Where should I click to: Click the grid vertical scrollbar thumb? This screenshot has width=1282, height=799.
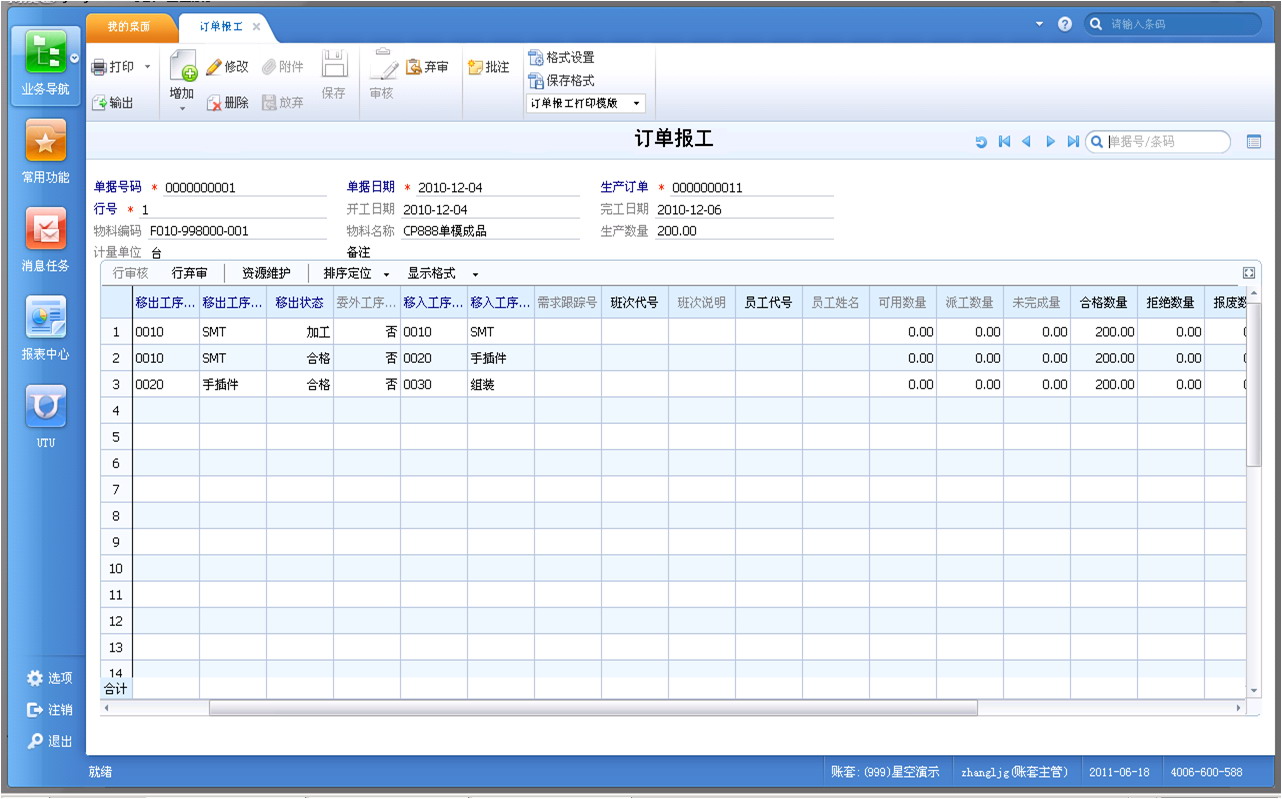point(1254,384)
